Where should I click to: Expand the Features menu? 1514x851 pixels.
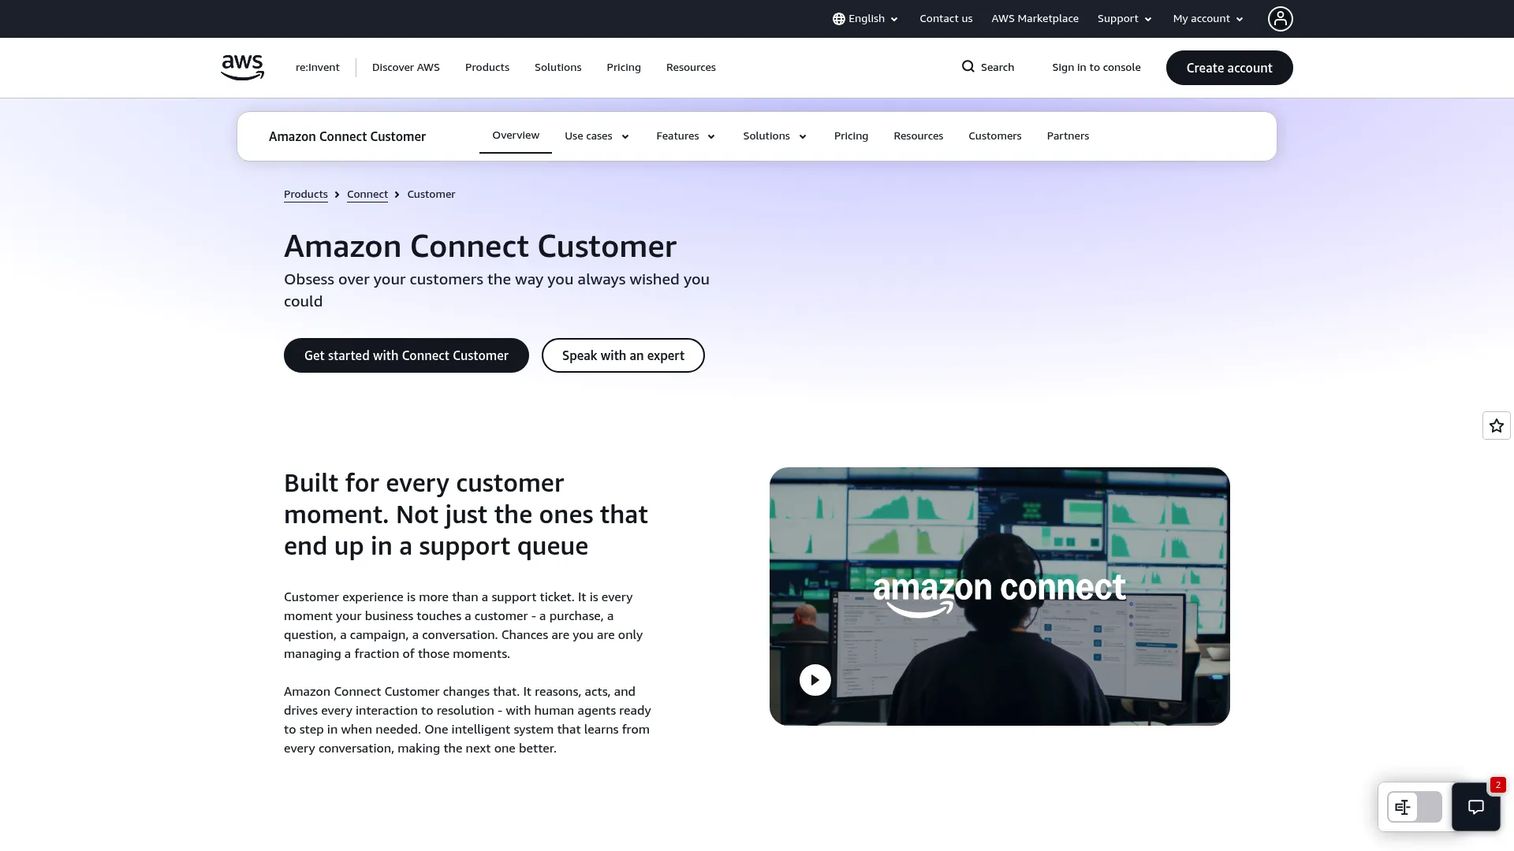tap(685, 136)
